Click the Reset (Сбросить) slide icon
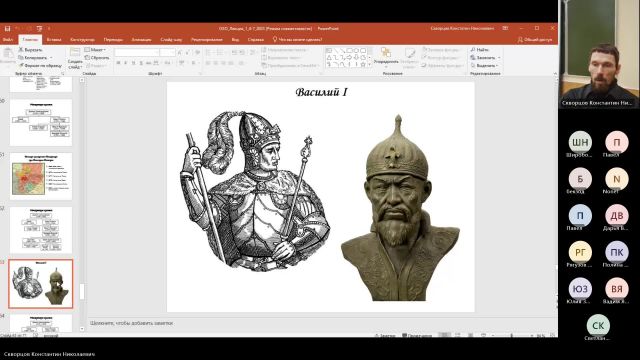The width and height of the screenshot is (640, 360). click(x=87, y=58)
